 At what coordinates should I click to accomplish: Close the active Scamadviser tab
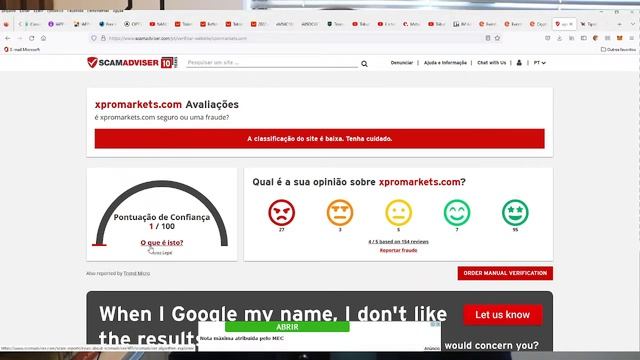(x=571, y=24)
